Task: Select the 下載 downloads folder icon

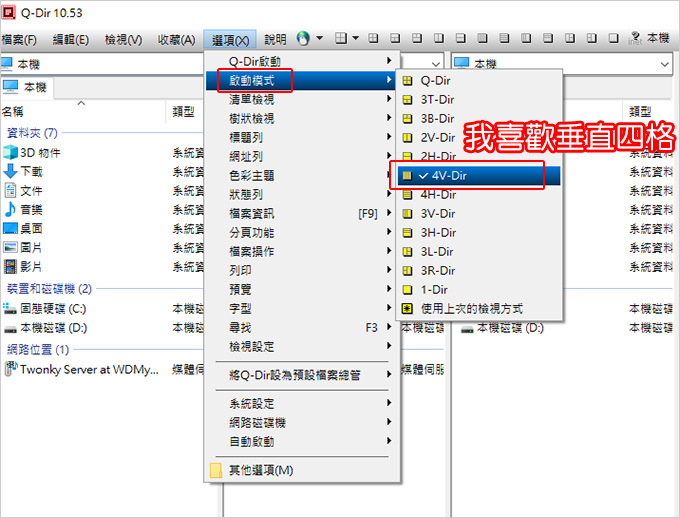Action: [10, 171]
